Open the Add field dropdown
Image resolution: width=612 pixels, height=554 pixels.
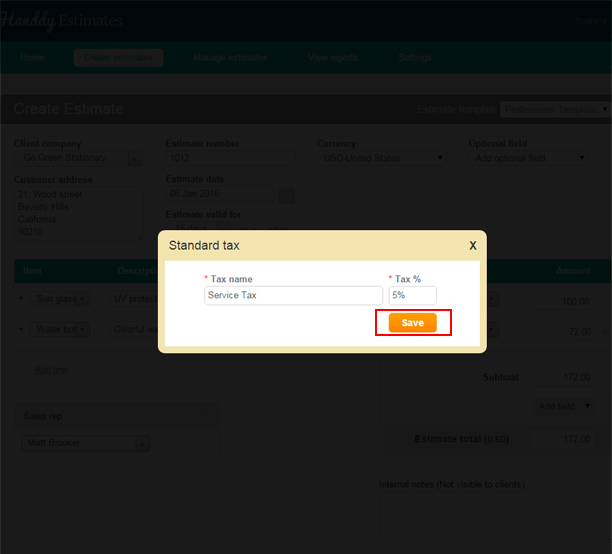tap(564, 406)
